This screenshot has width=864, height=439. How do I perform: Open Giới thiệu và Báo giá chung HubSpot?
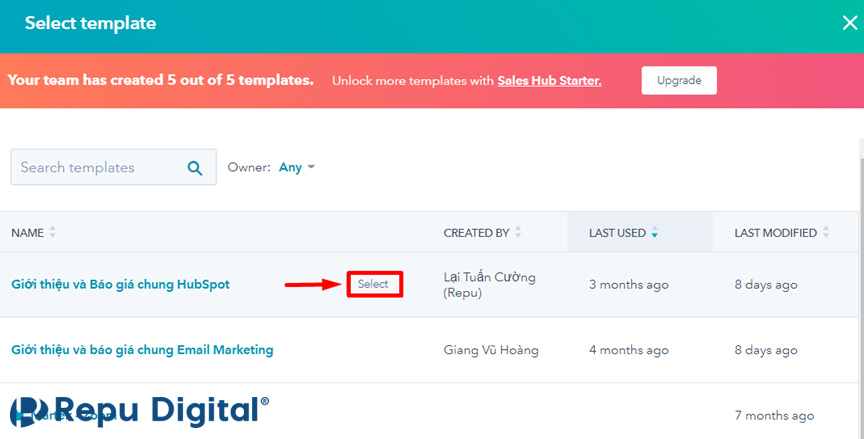120,285
